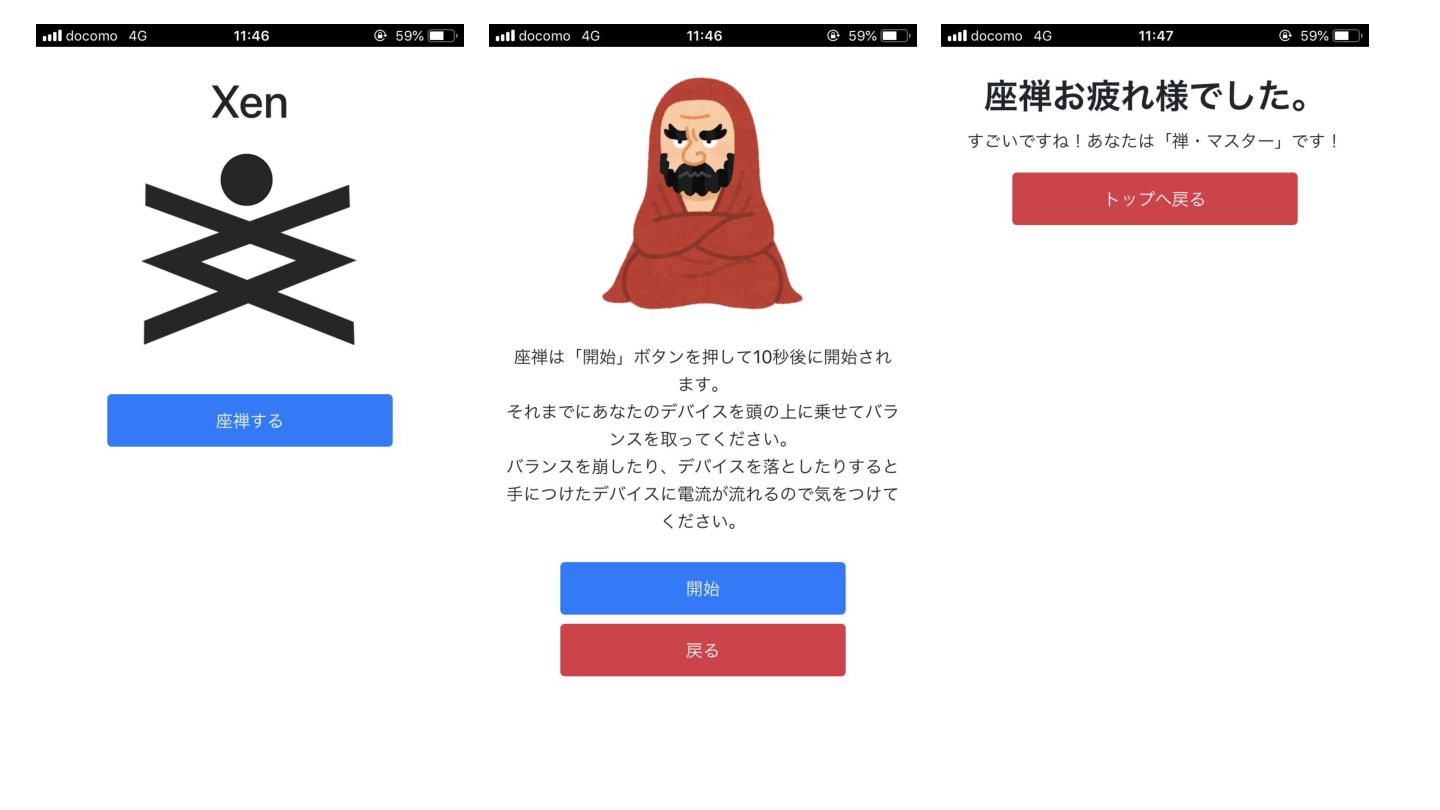The image size is (1440, 810).
Task: Select the 禅・マスター result message text
Action: pyautogui.click(x=1154, y=142)
